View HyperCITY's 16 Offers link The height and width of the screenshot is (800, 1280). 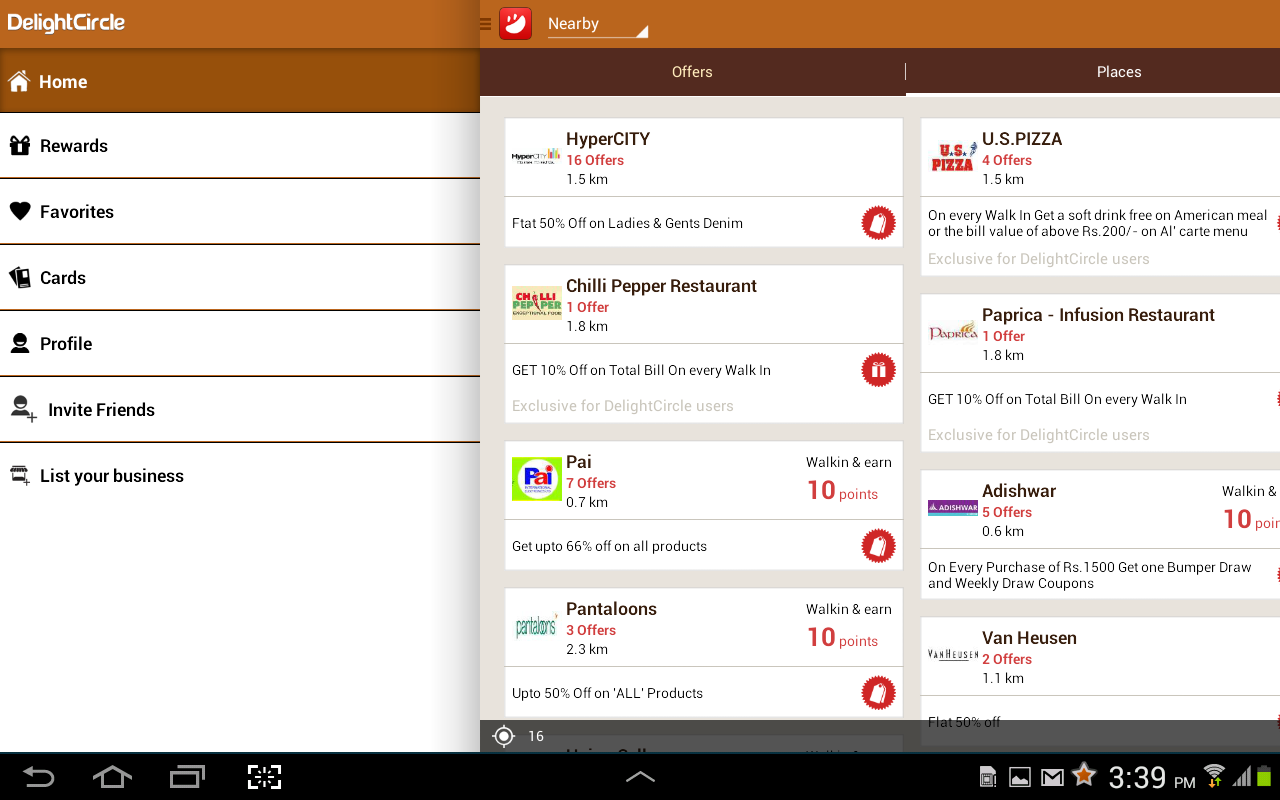[x=595, y=160]
